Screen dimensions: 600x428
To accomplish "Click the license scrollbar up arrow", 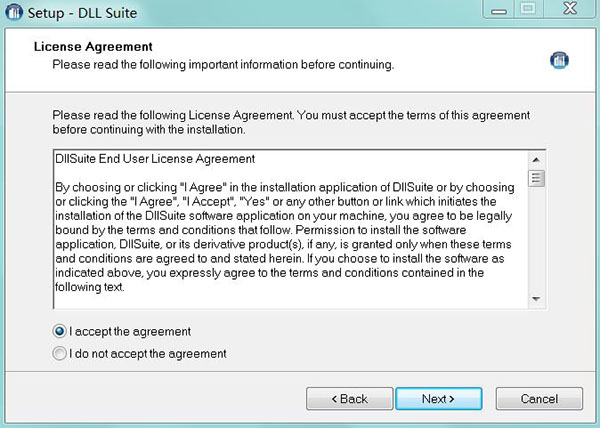I will pyautogui.click(x=537, y=158).
